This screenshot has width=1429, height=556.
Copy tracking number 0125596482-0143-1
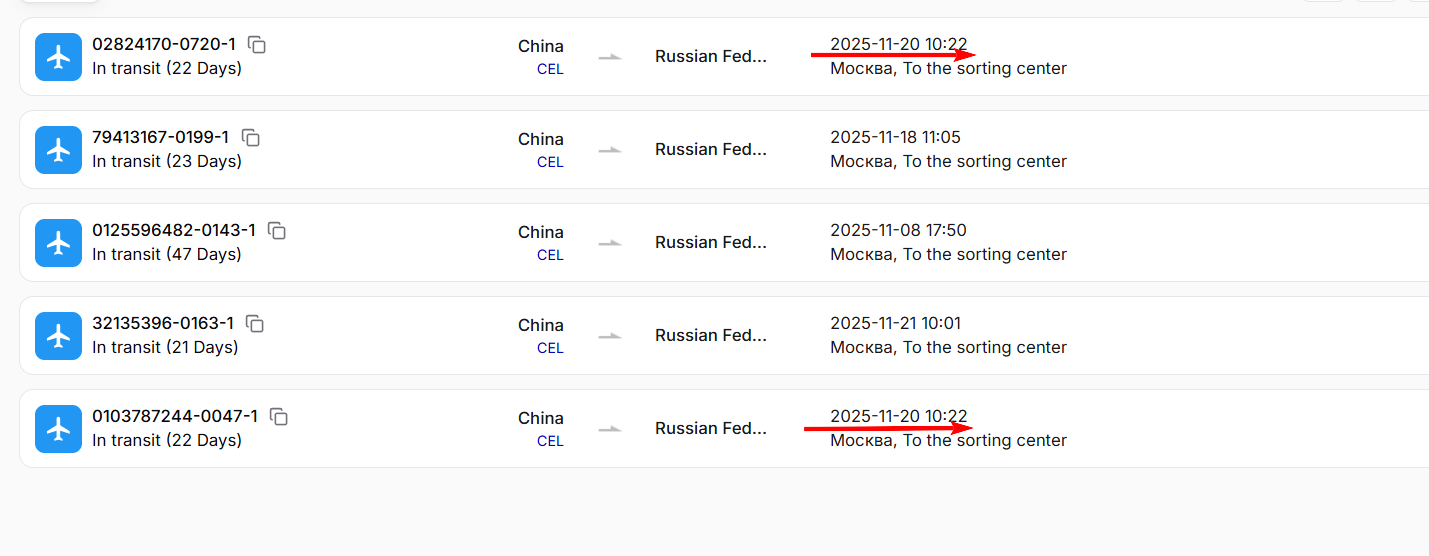[277, 231]
